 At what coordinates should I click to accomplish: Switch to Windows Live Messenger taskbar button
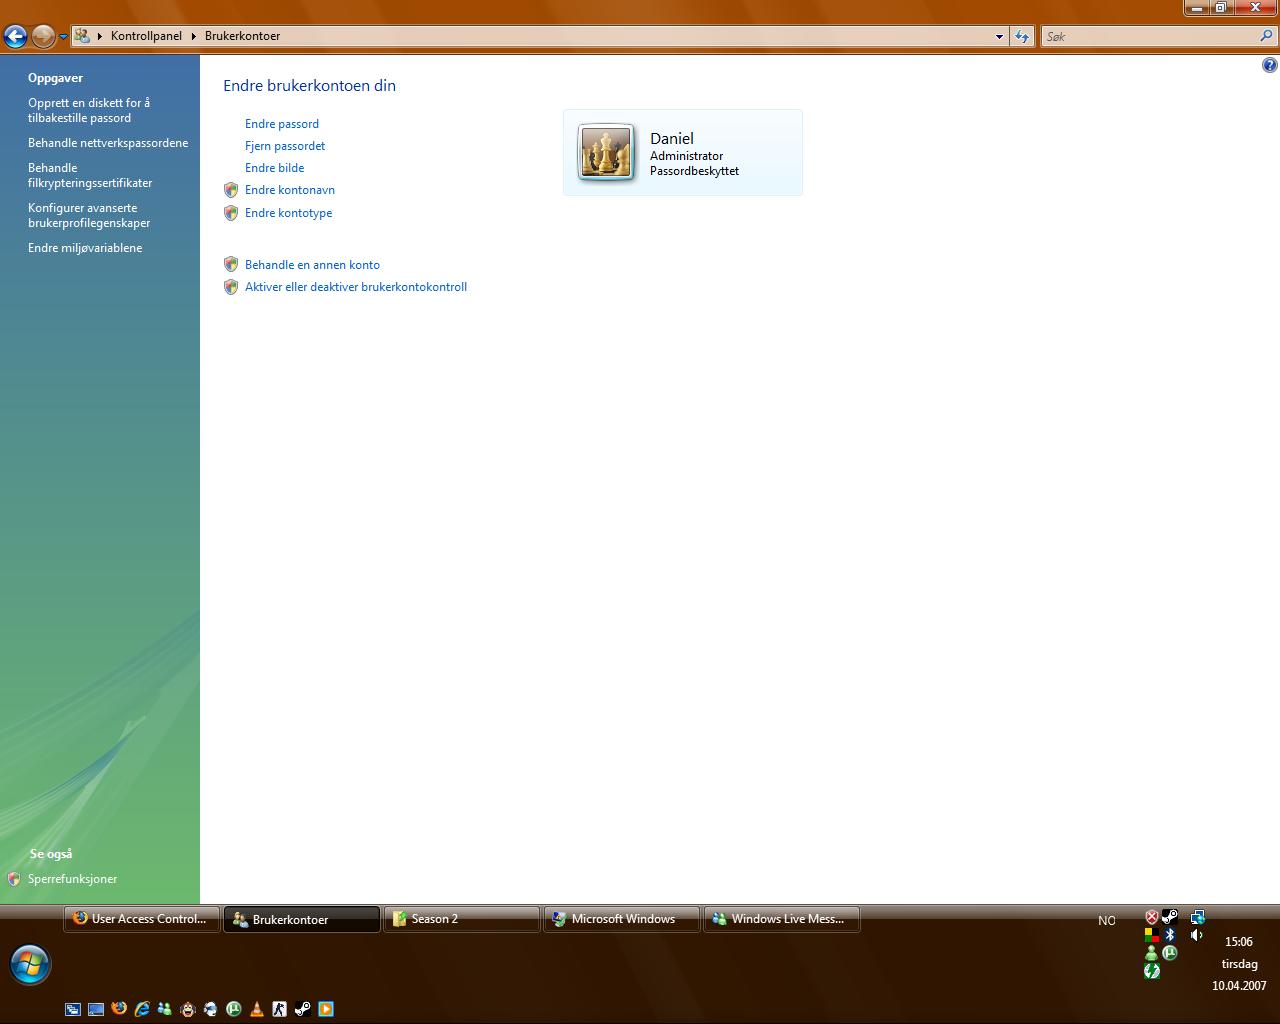coord(782,919)
